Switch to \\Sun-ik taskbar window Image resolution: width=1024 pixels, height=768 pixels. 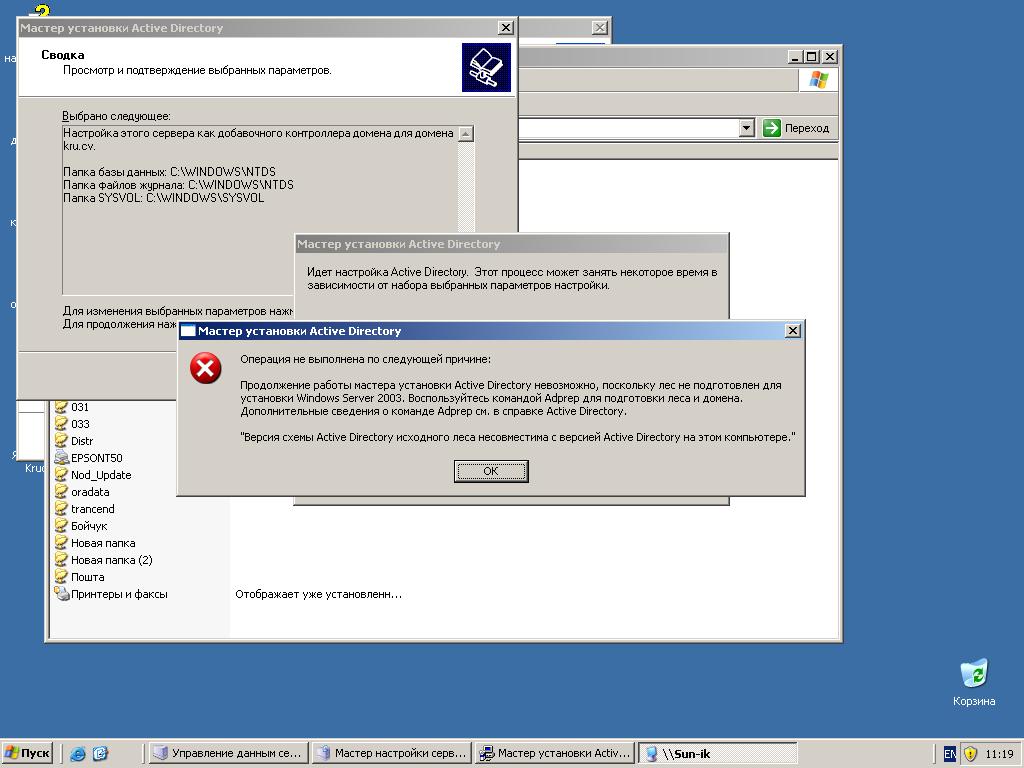(x=718, y=753)
